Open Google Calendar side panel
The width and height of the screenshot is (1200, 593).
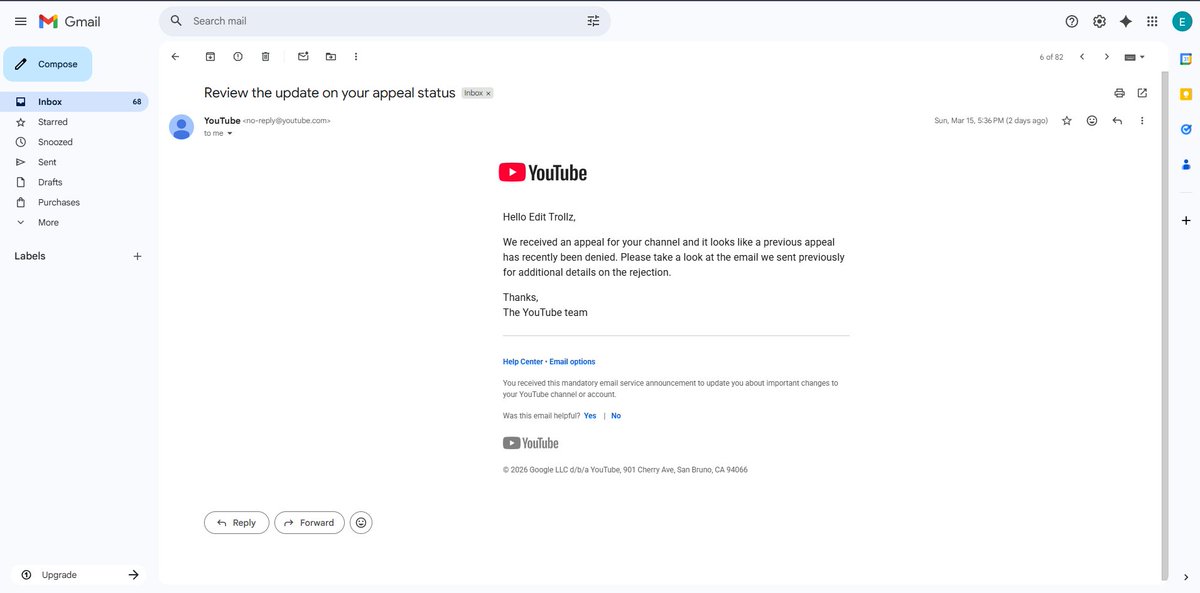[1186, 58]
